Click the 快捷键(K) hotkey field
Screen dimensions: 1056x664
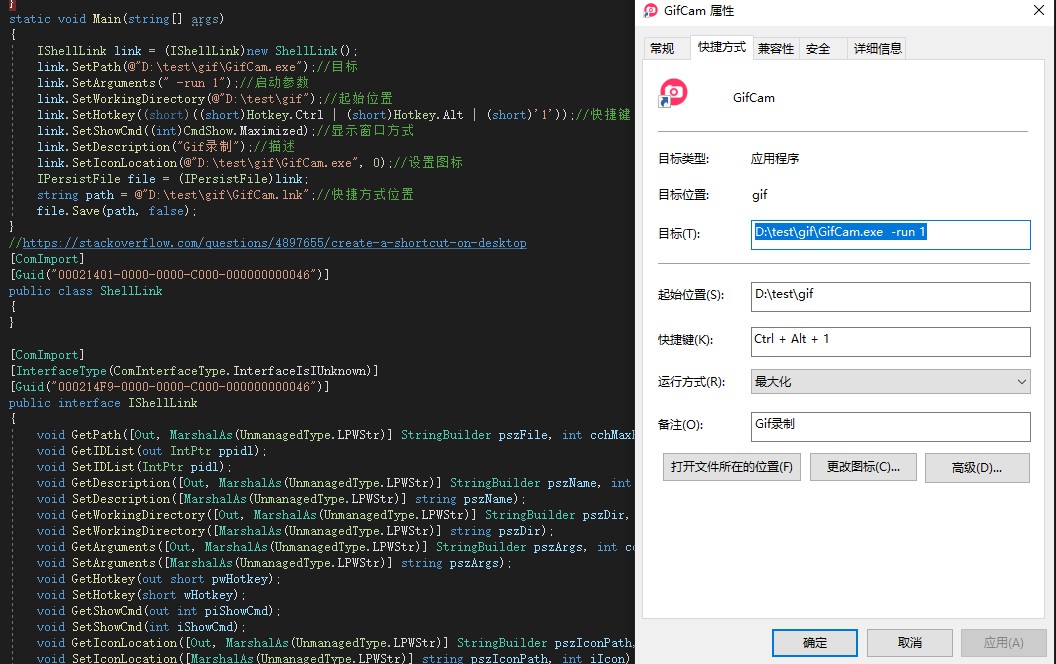pos(890,341)
